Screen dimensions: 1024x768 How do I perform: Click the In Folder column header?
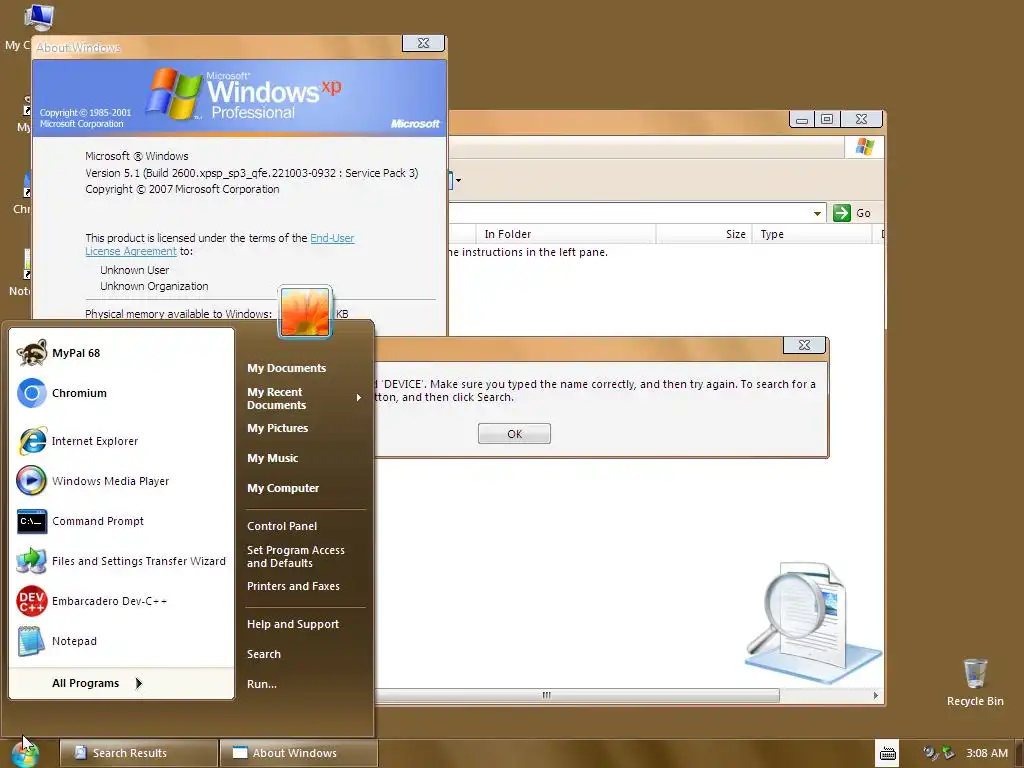pyautogui.click(x=567, y=234)
